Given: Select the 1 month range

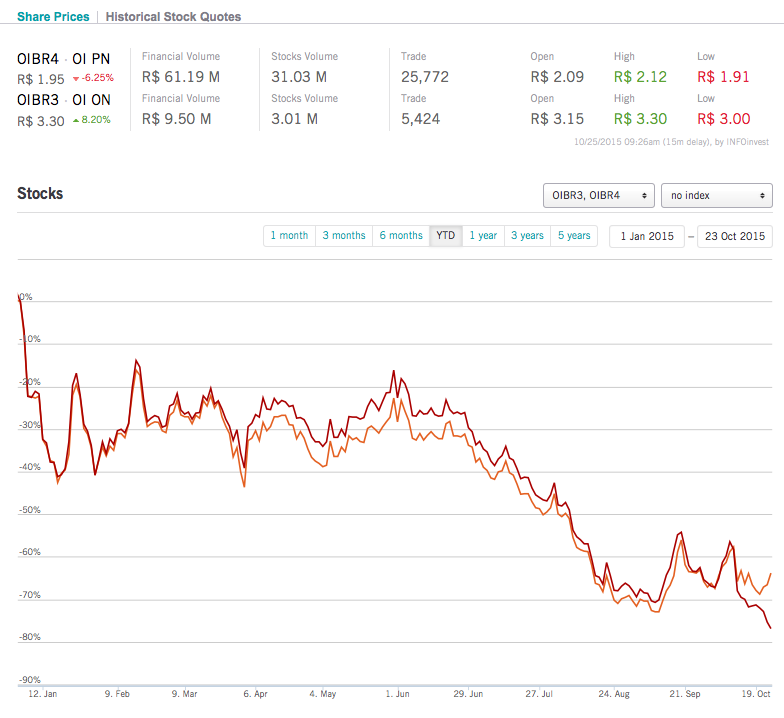Looking at the screenshot, I should (288, 236).
